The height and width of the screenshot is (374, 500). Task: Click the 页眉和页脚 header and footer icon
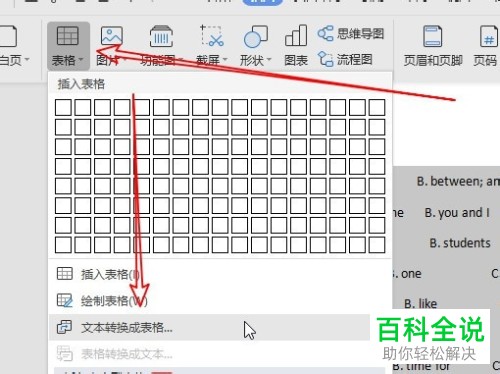coord(432,36)
